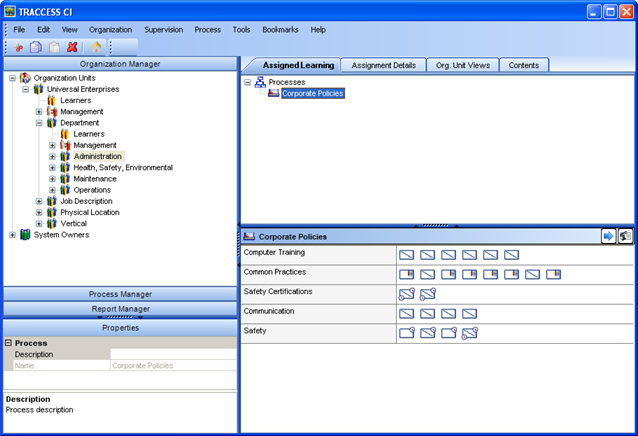Select the Administration org unit
The height and width of the screenshot is (436, 638).
pos(98,156)
